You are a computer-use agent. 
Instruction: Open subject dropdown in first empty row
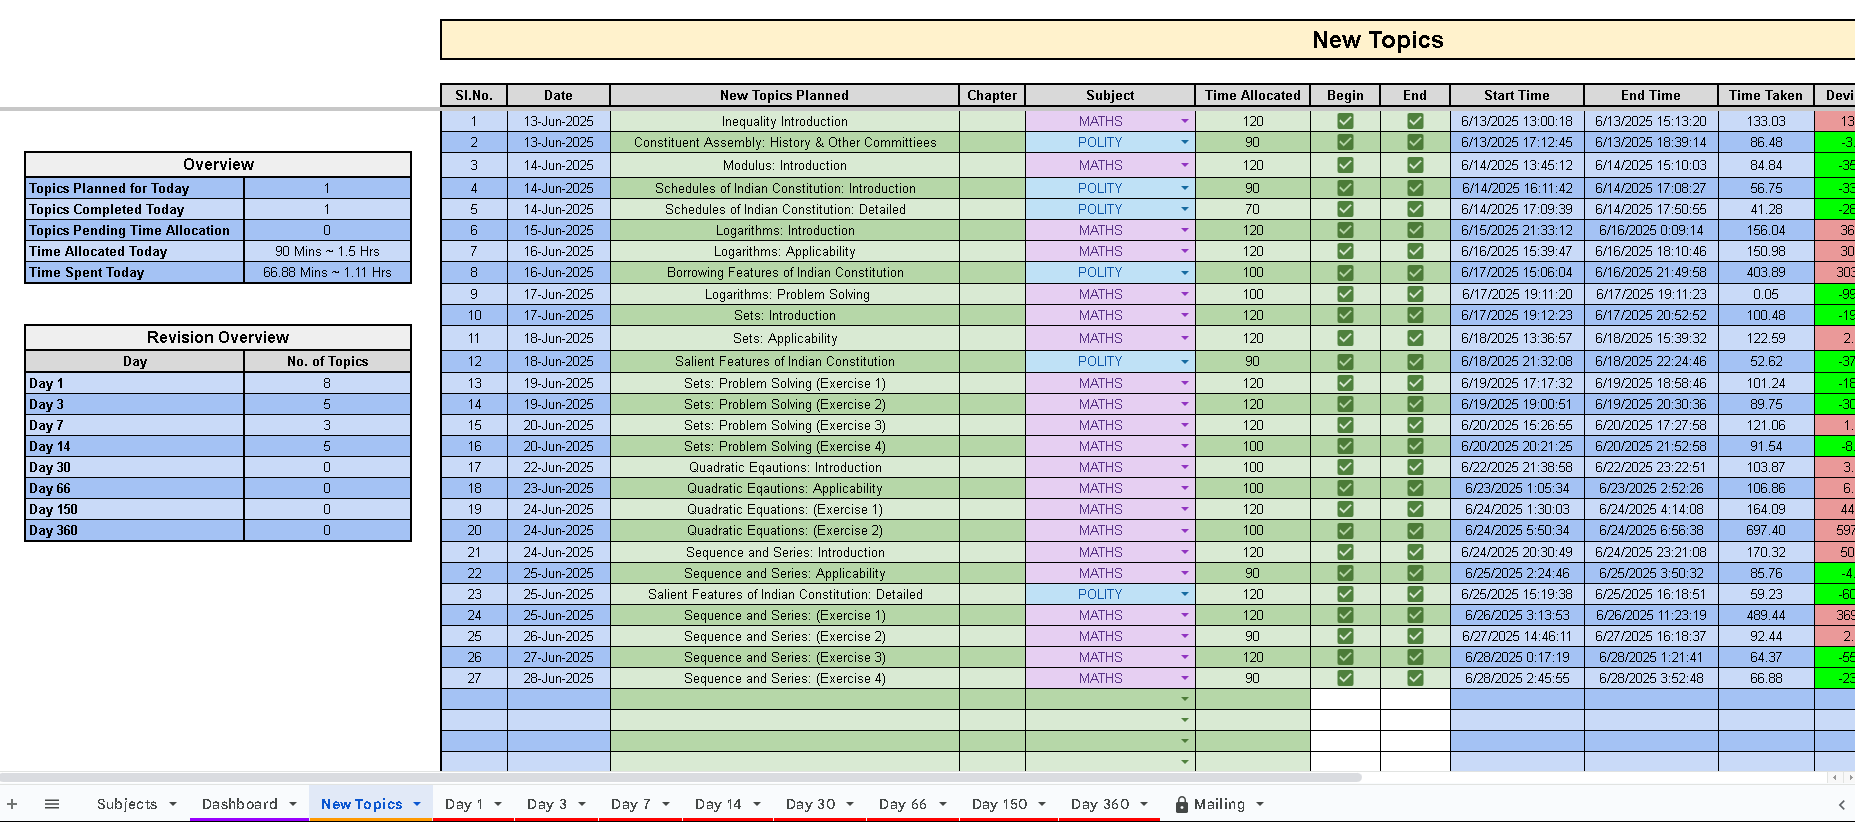coord(1185,699)
